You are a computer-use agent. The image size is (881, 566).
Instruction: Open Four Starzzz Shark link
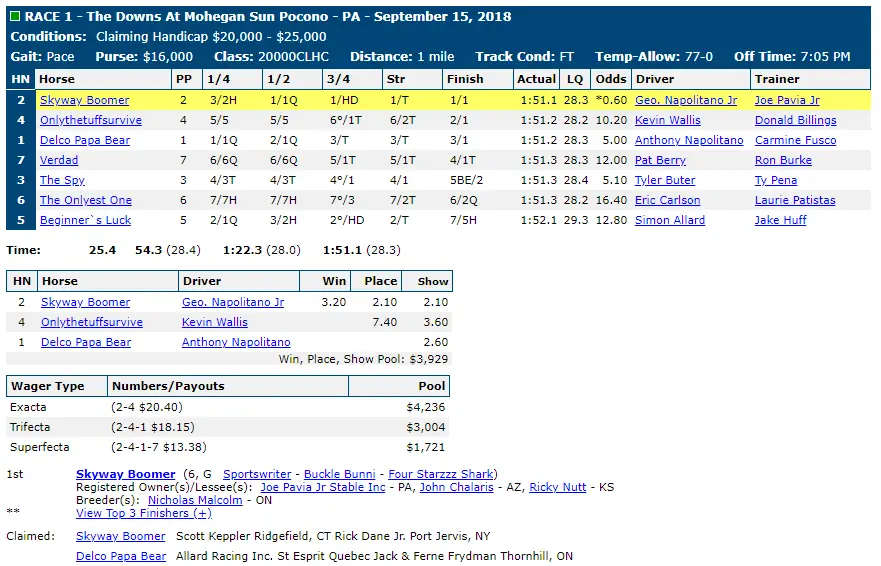(440, 474)
